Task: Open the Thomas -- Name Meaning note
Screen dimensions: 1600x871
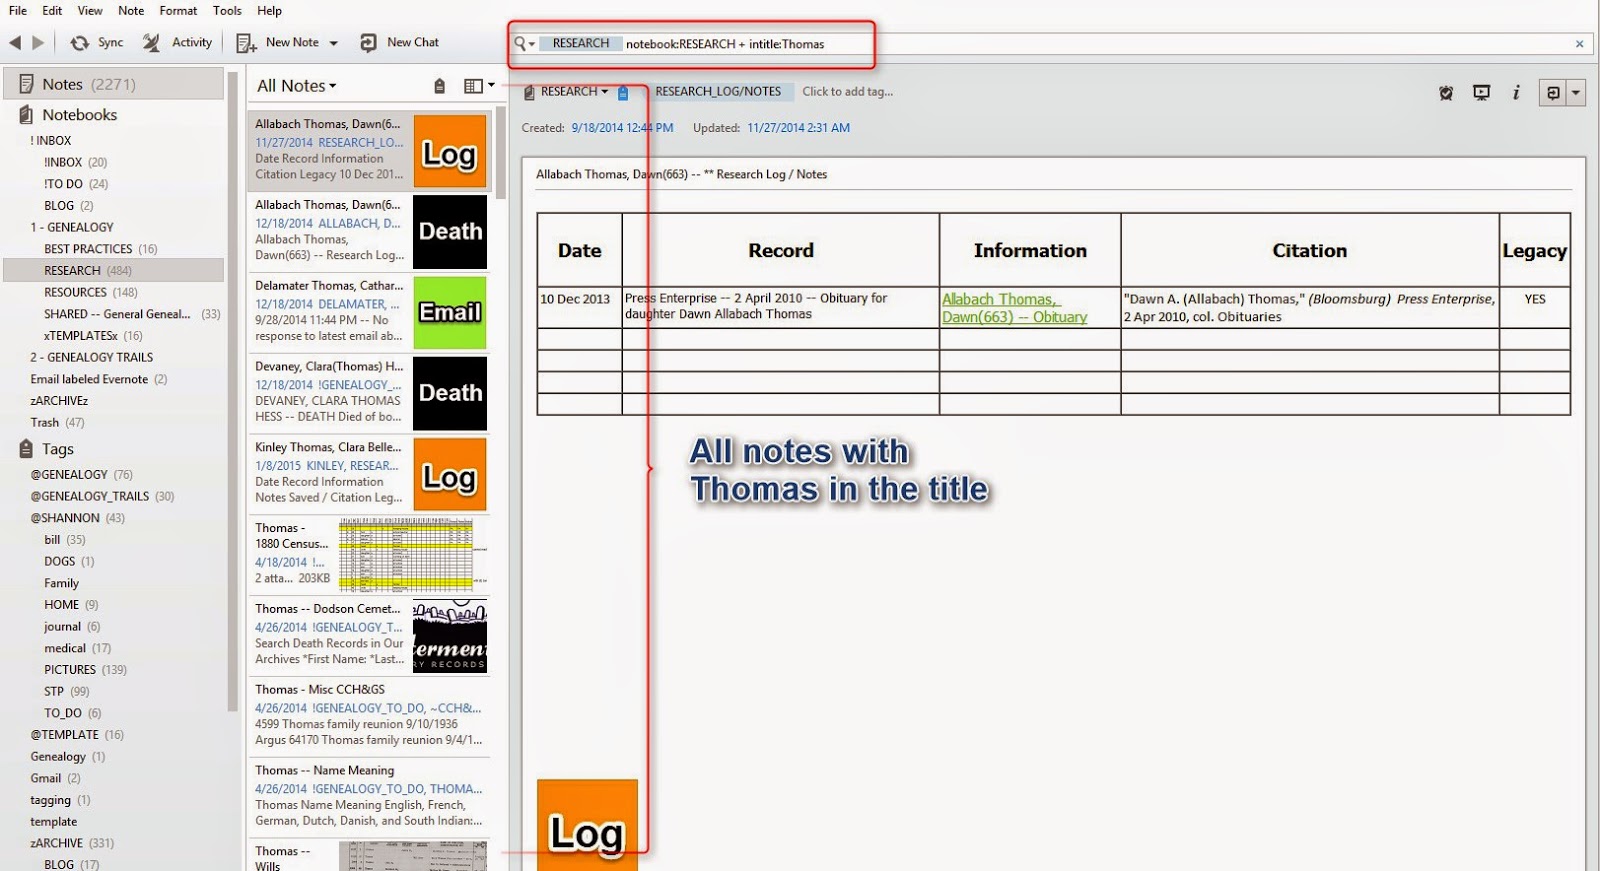Action: (x=369, y=797)
